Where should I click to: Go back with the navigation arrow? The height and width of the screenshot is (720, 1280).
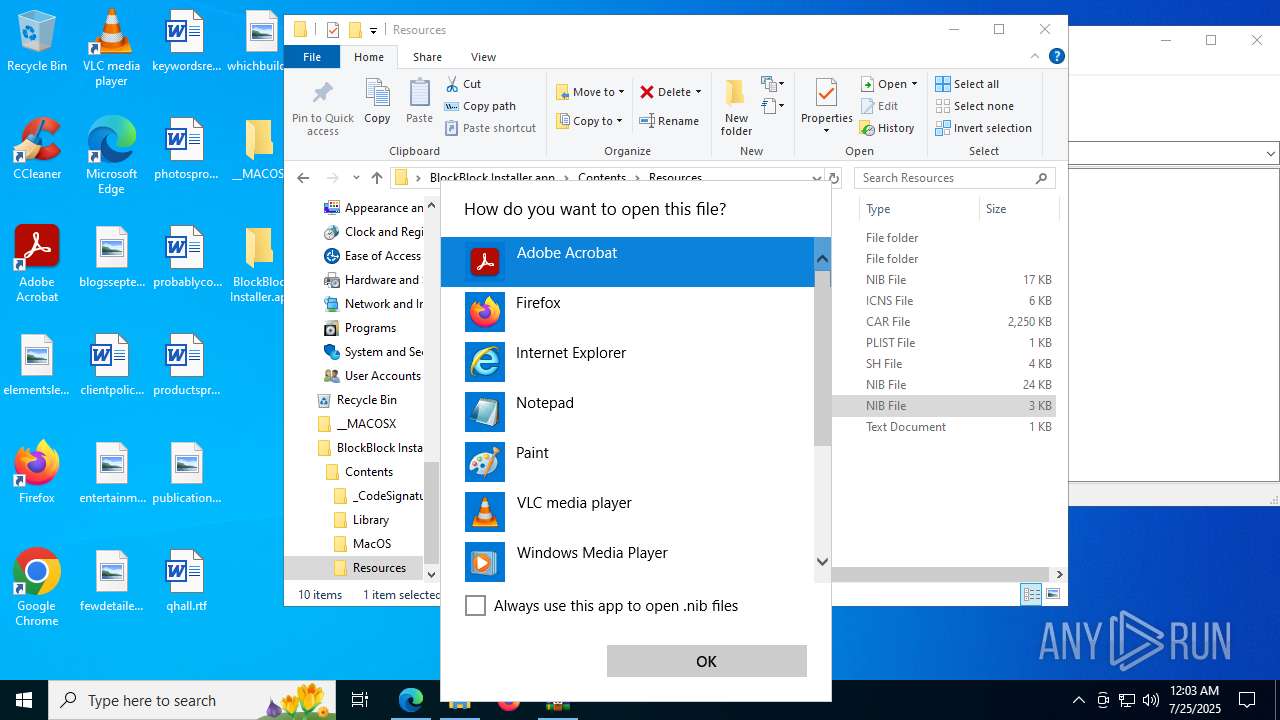tap(304, 178)
